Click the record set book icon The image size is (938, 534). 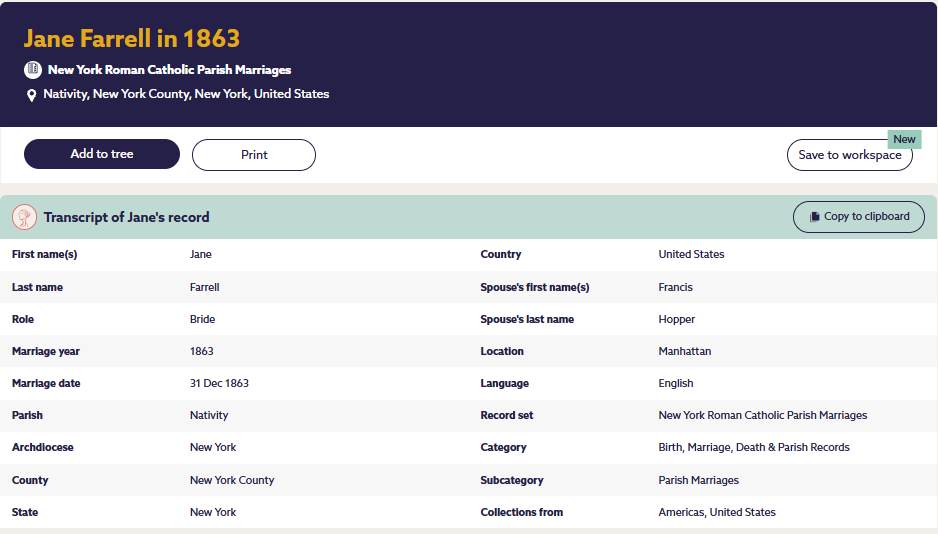(x=33, y=70)
